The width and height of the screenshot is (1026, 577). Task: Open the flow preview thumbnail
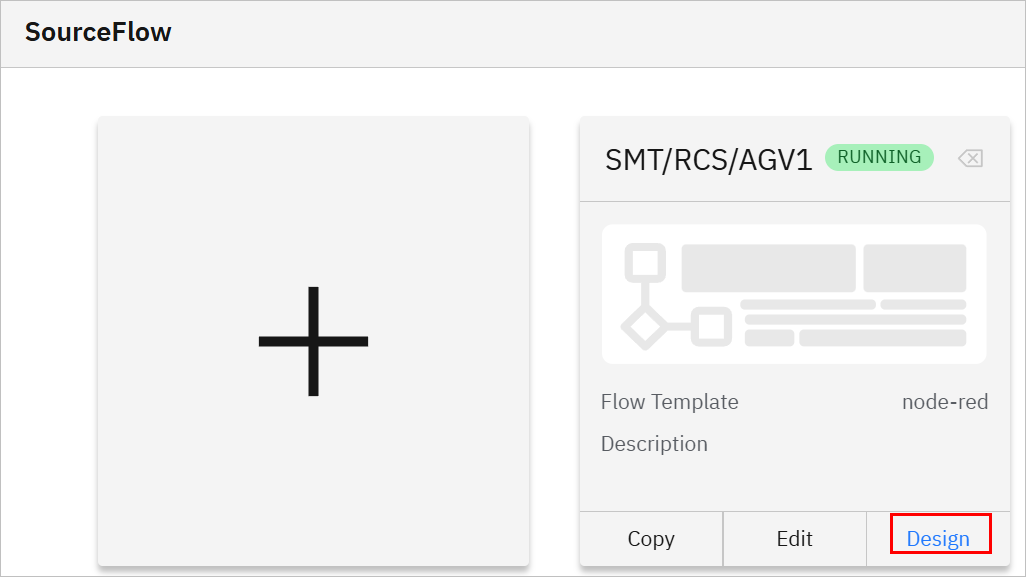tap(794, 294)
